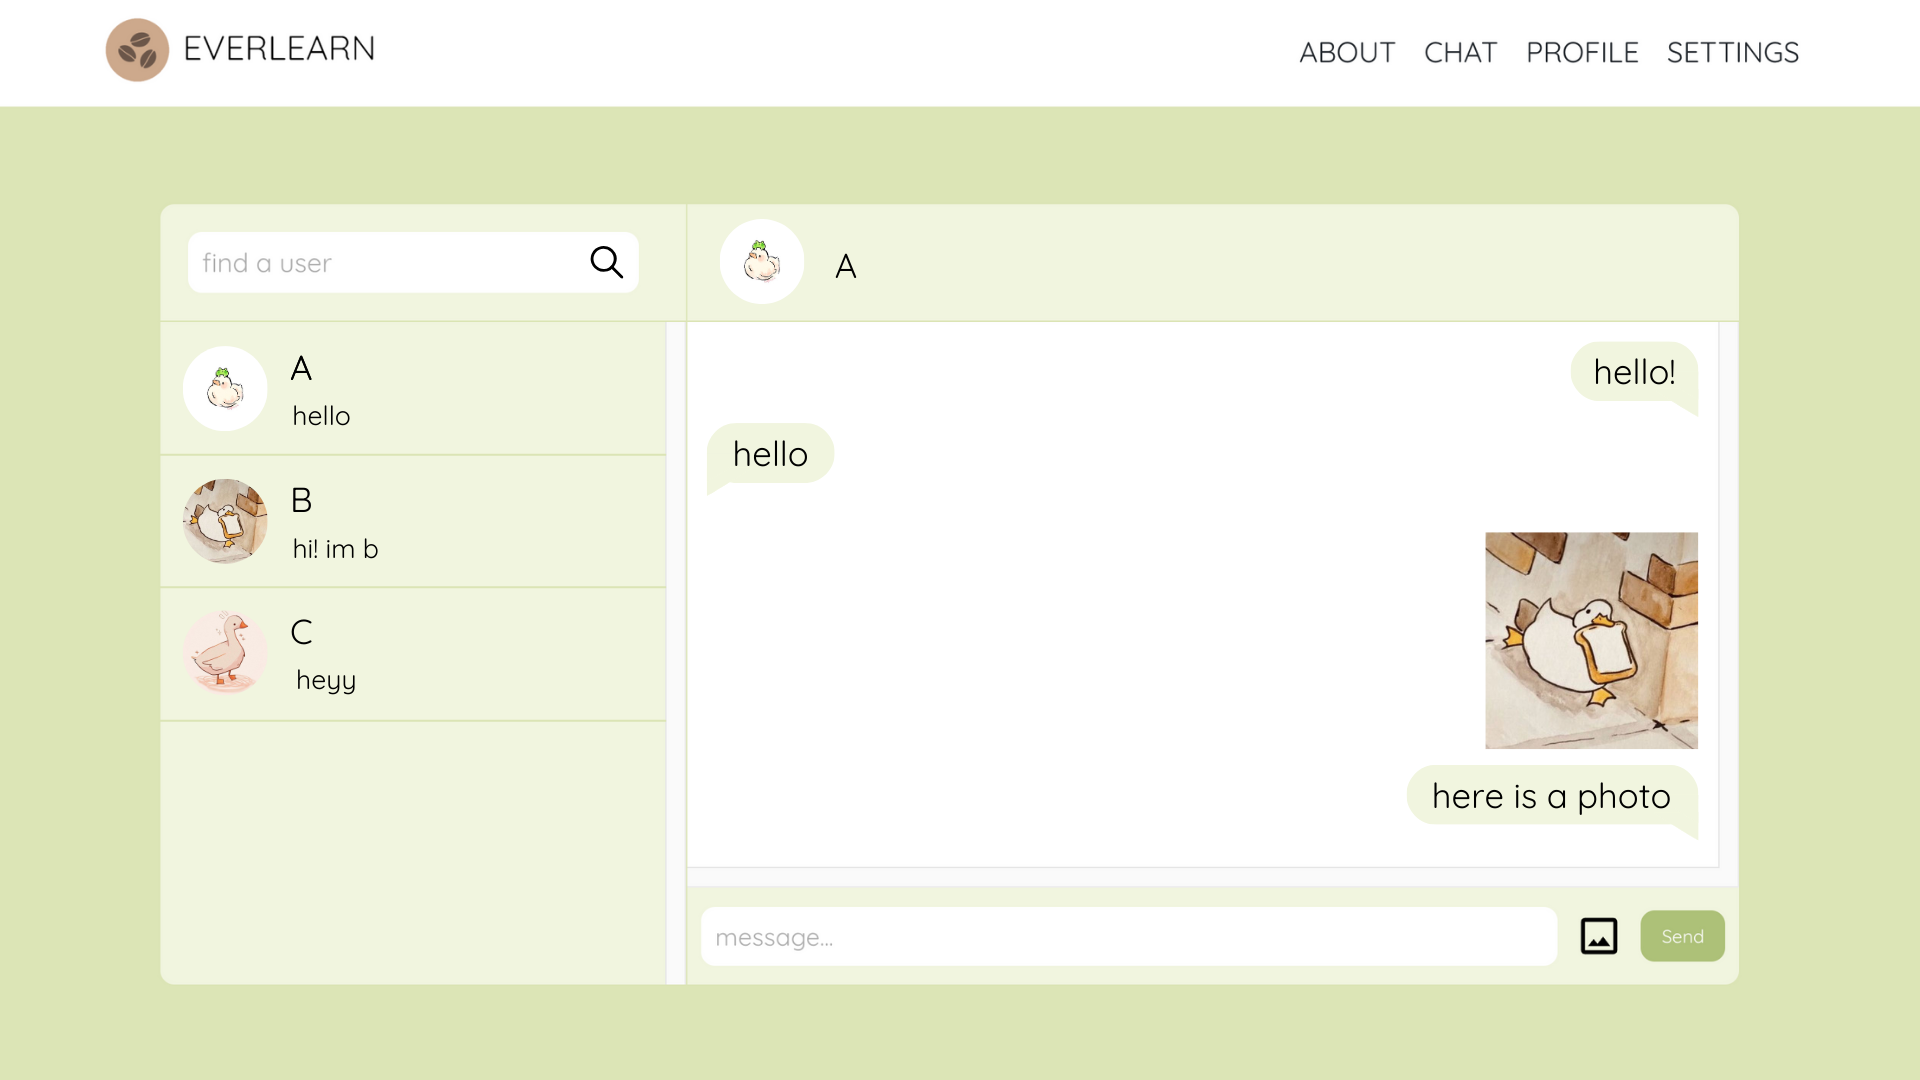The height and width of the screenshot is (1080, 1920).
Task: Click the message text input
Action: click(1128, 937)
